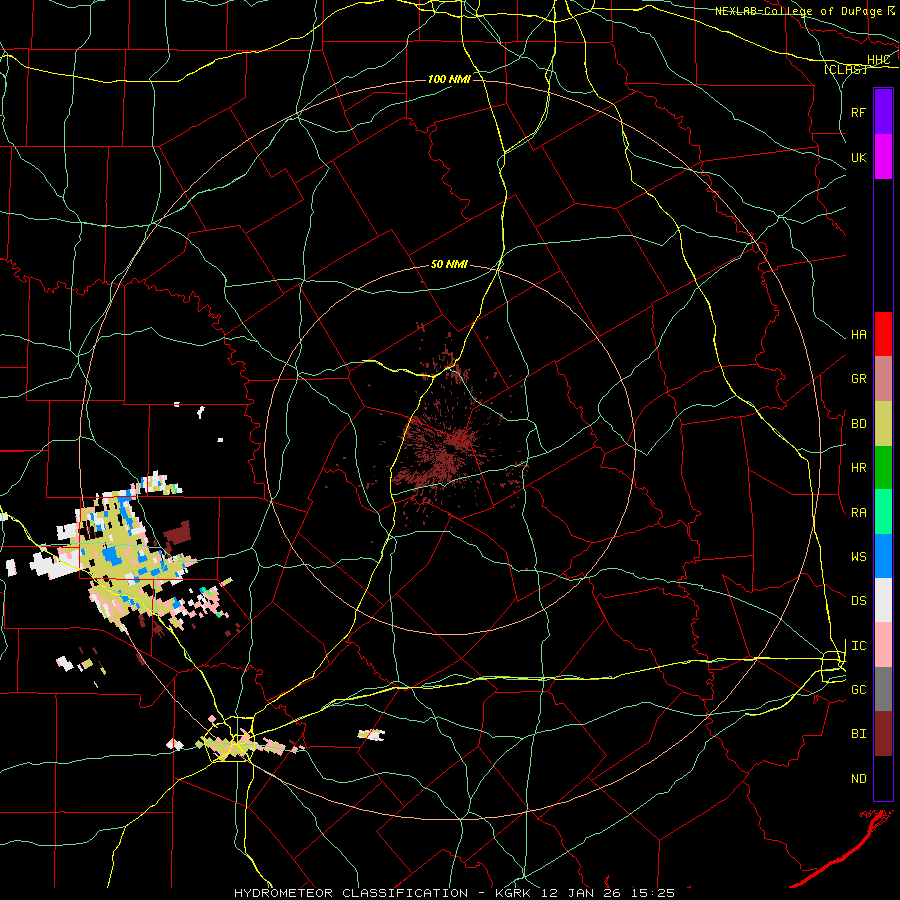The width and height of the screenshot is (900, 900).
Task: Click the IC legend label
Action: 858,646
